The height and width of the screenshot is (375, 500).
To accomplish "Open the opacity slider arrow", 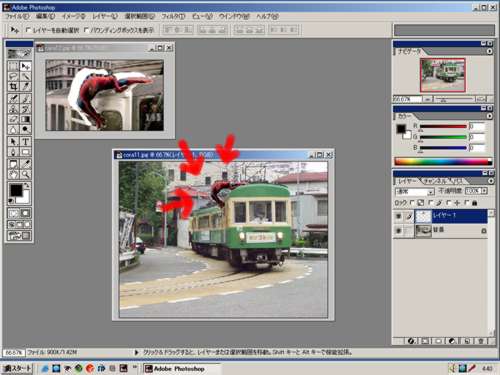I will (484, 191).
